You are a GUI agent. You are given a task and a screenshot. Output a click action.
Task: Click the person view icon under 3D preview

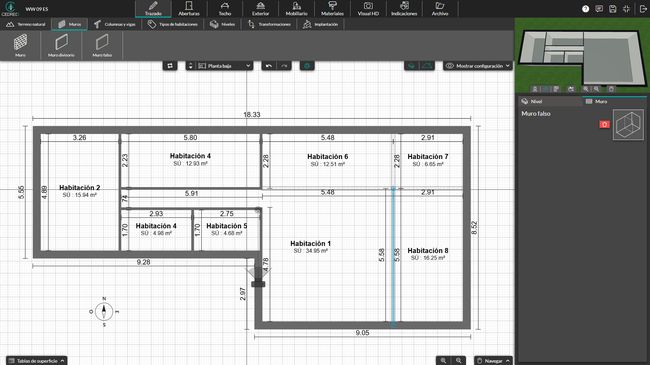pos(535,89)
